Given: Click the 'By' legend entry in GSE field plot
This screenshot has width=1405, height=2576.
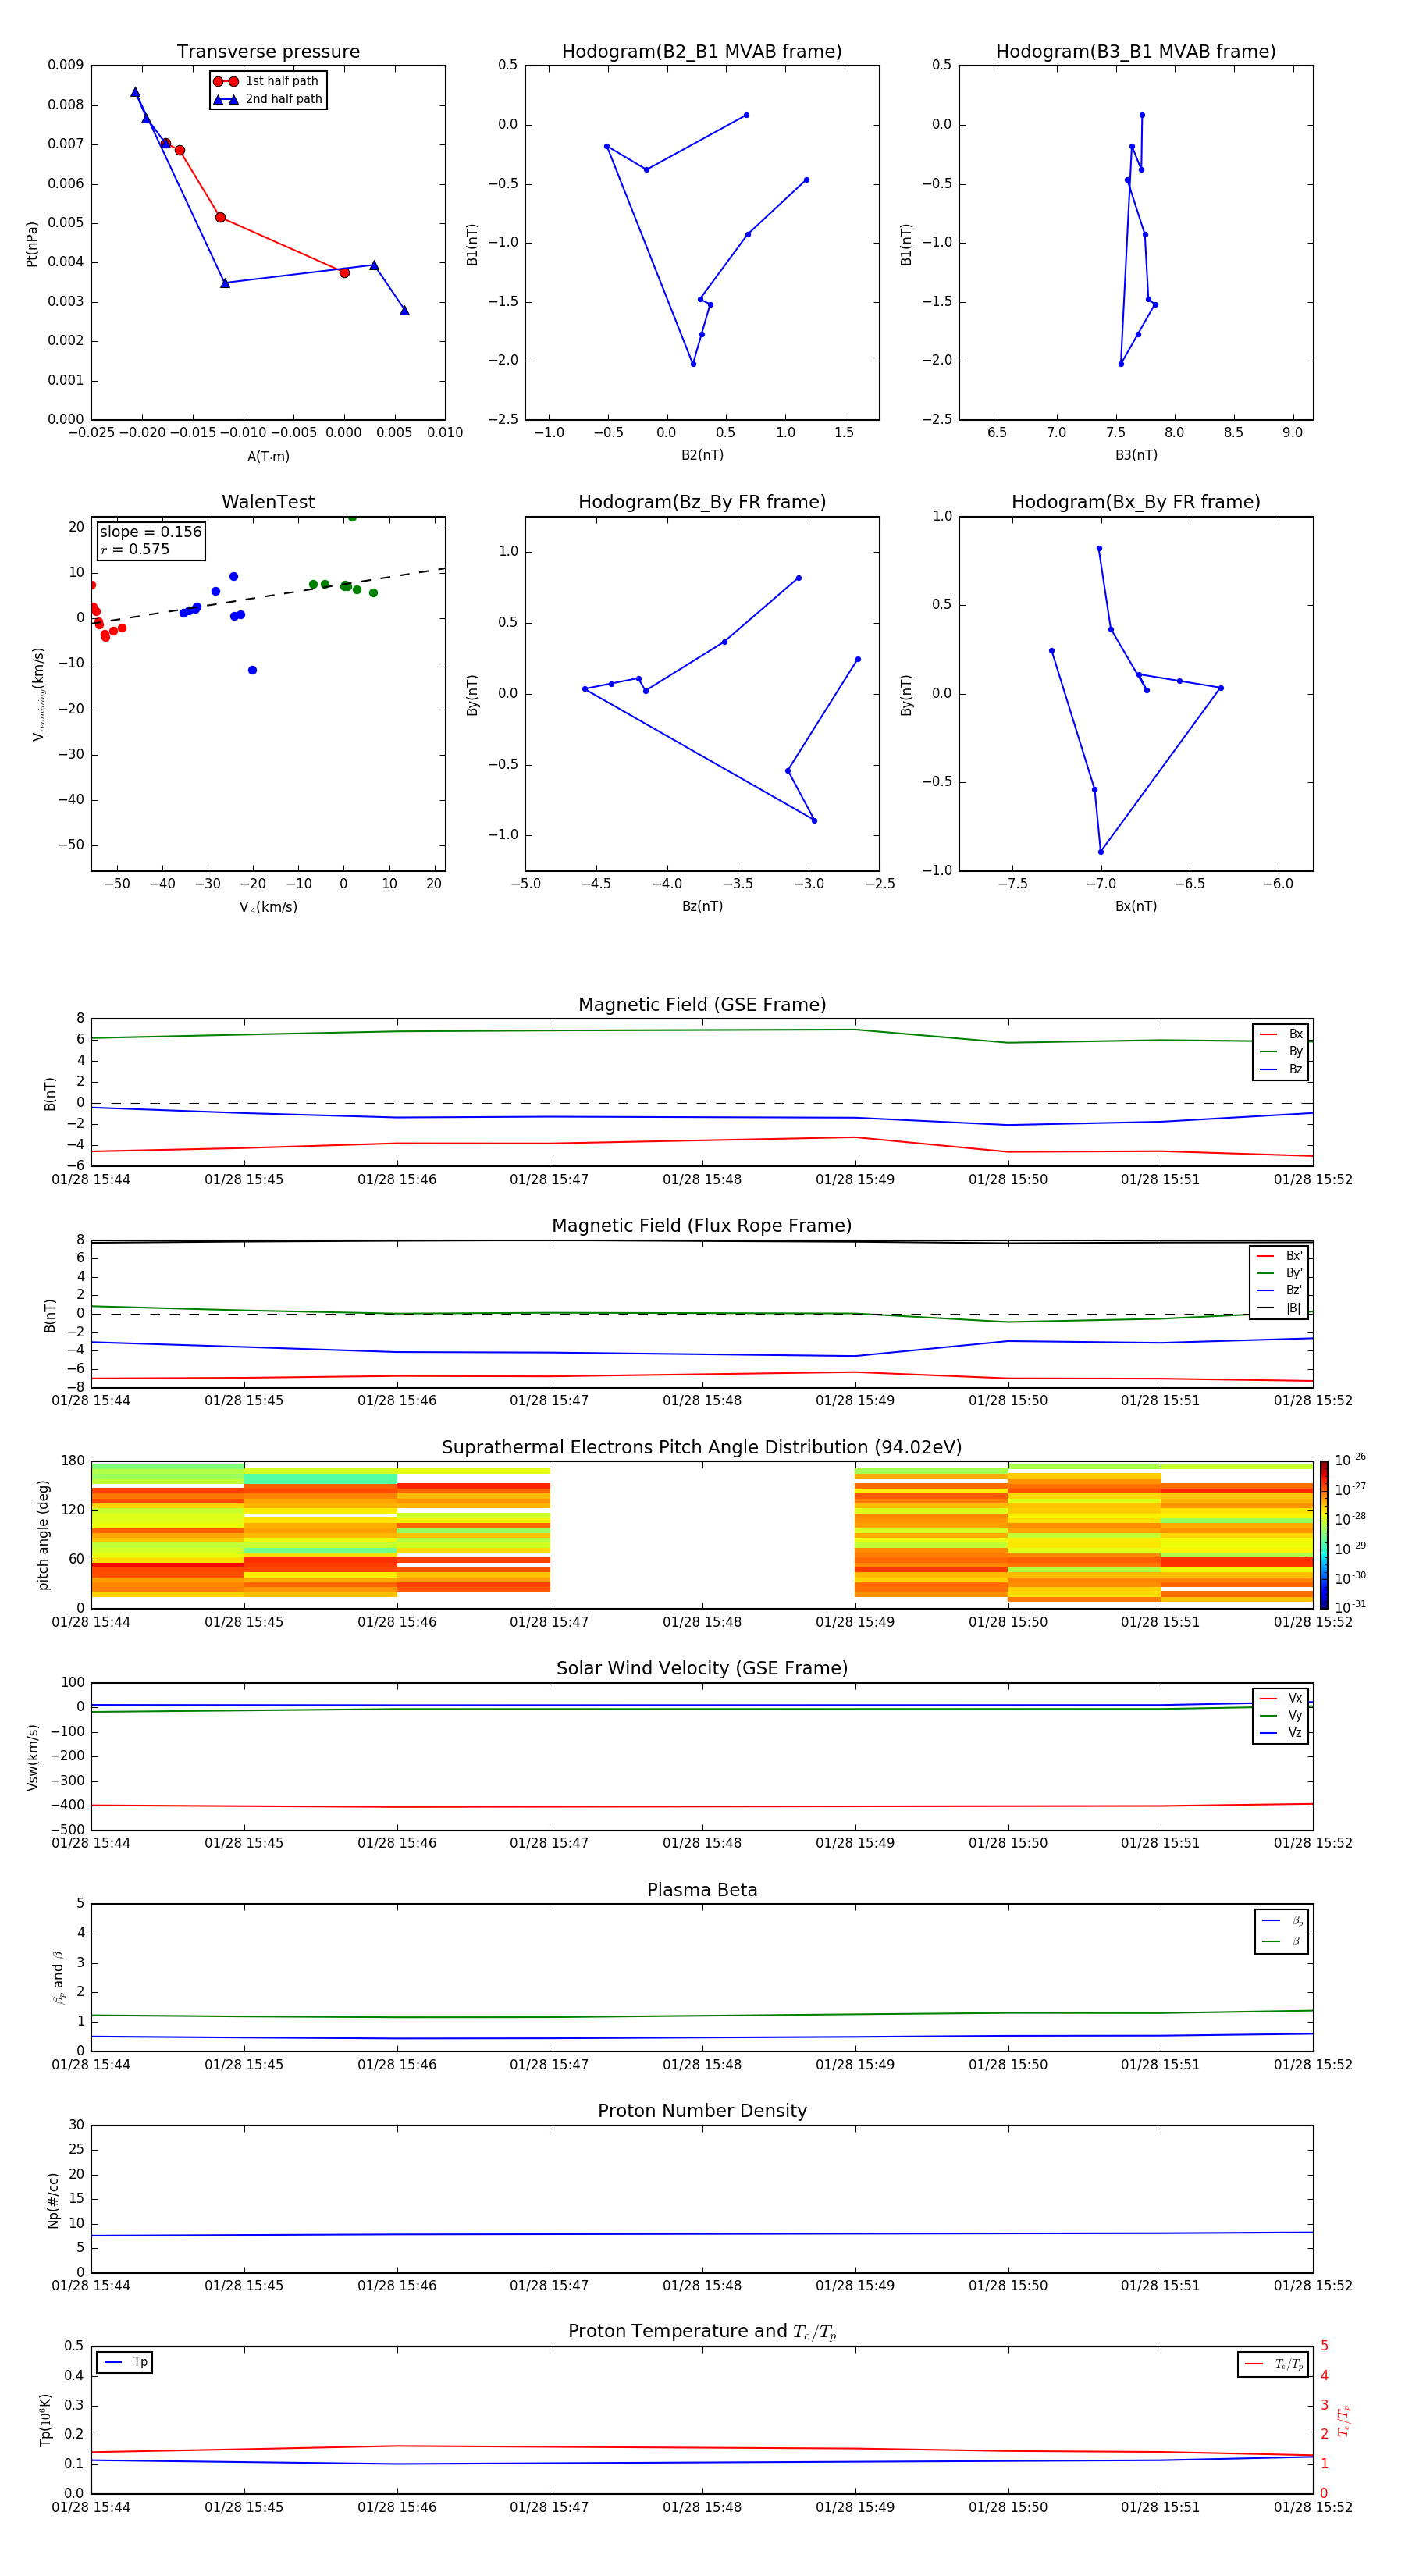Looking at the screenshot, I should click(x=1281, y=1052).
